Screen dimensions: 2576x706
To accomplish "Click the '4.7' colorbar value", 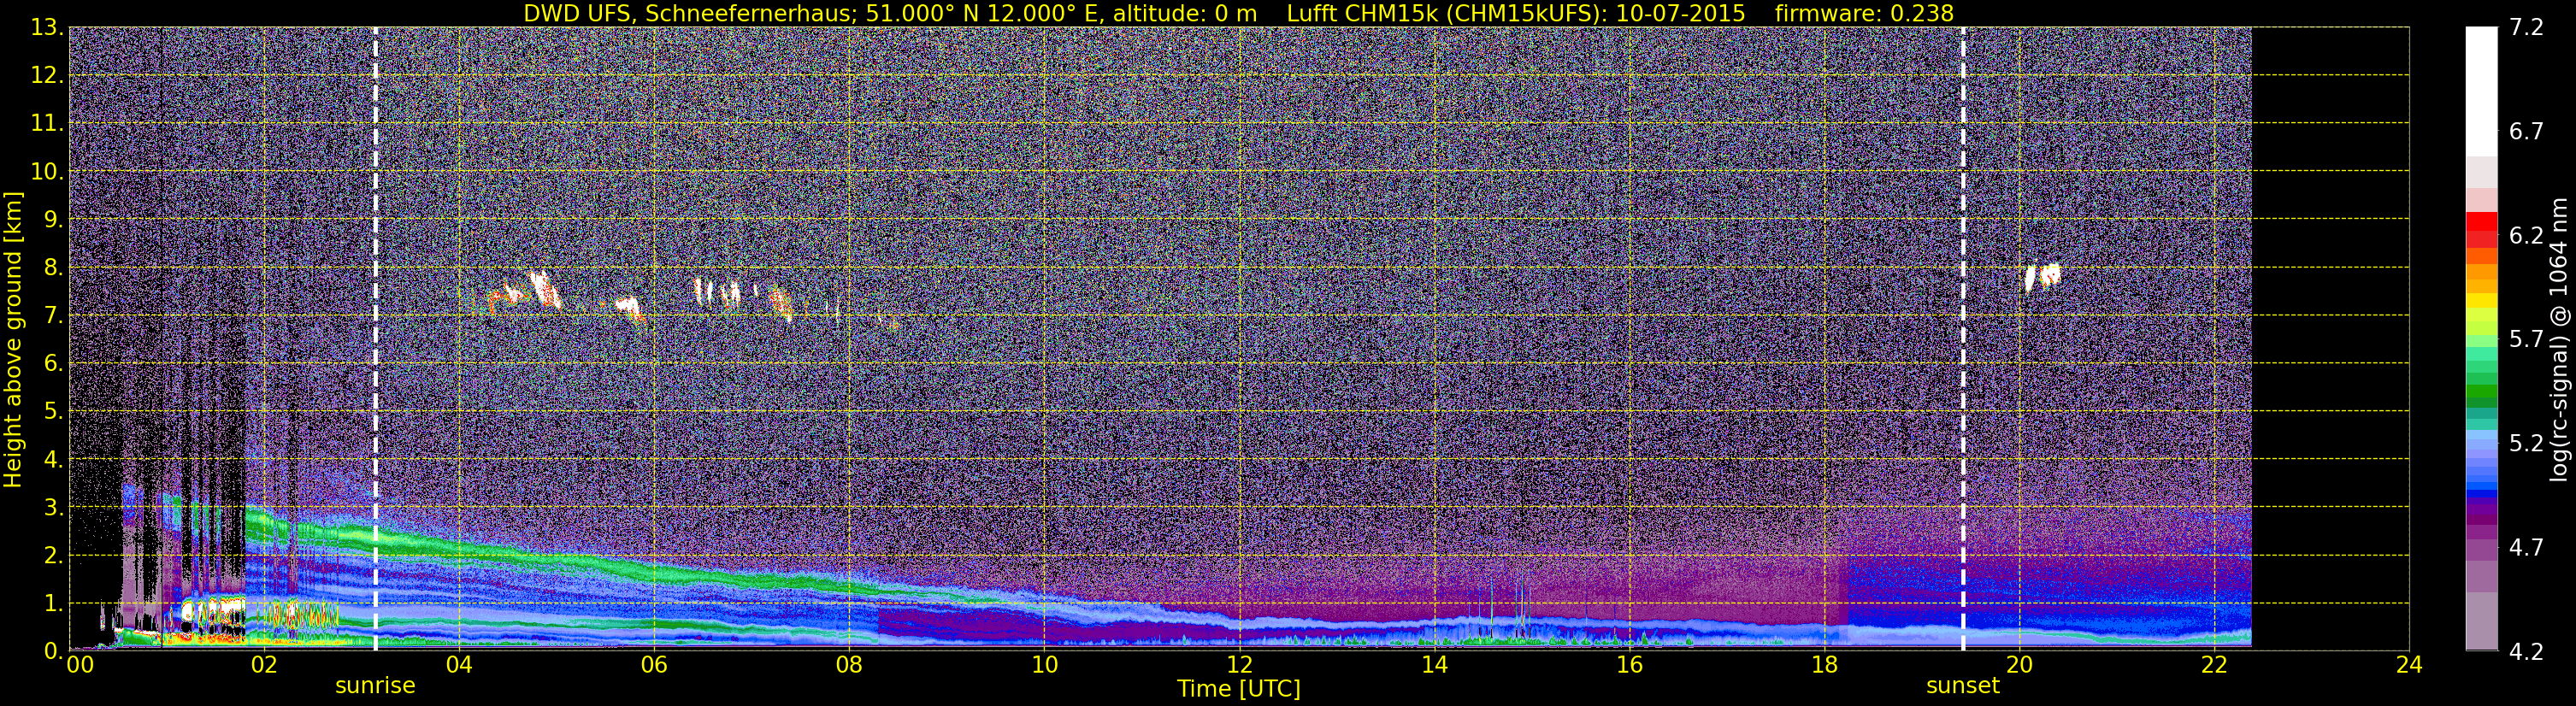I will 2526,547.
